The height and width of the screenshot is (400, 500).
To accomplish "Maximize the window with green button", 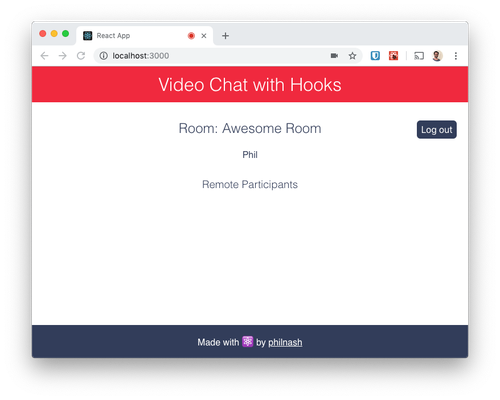I will coord(66,34).
